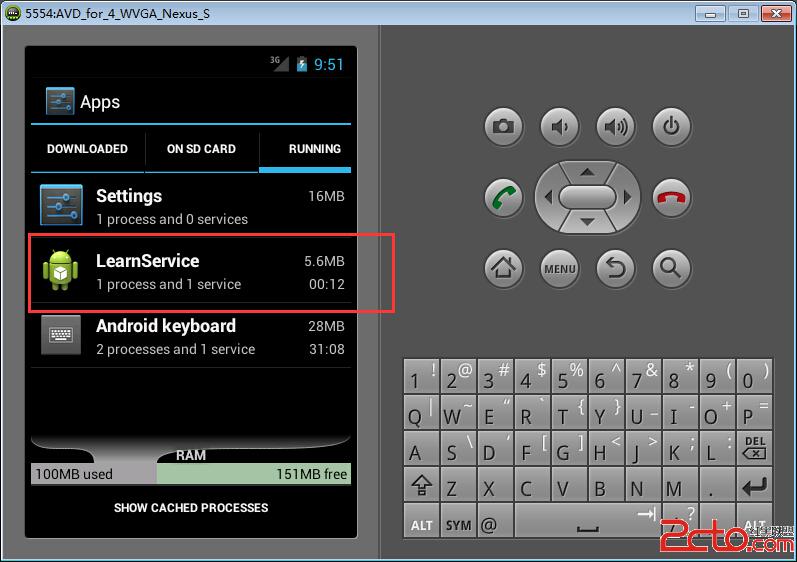The image size is (797, 562).
Task: Click the 3G signal status icon
Action: 279,64
